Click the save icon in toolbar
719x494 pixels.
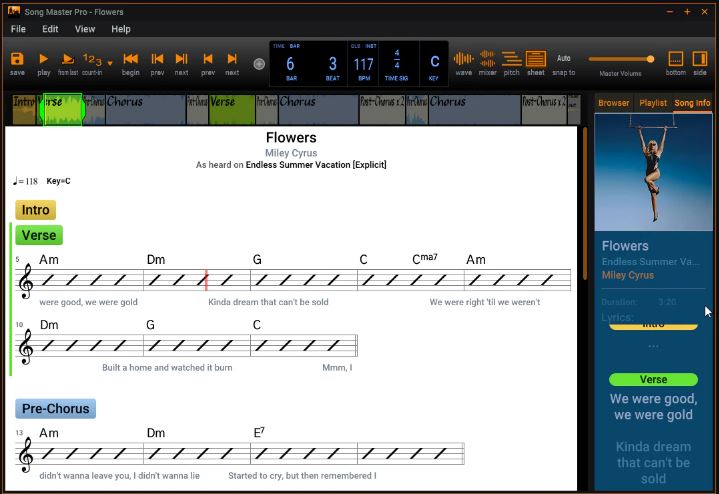(x=17, y=62)
